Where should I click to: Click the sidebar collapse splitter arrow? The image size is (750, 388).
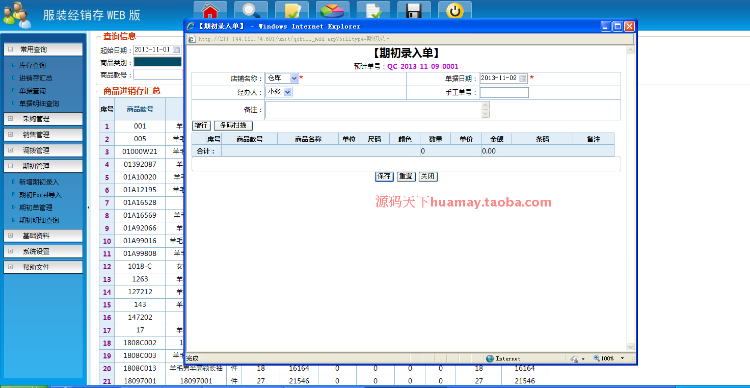pyautogui.click(x=88, y=208)
